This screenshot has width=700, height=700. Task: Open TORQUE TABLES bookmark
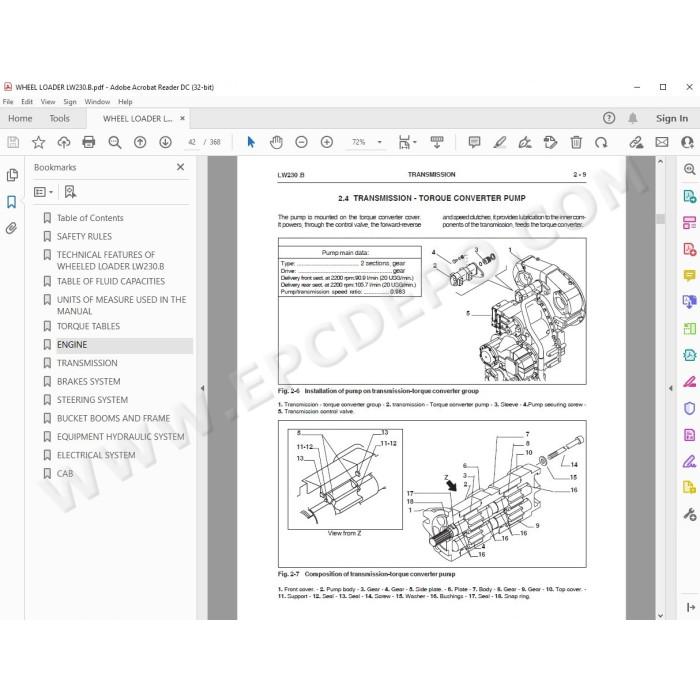click(x=88, y=326)
